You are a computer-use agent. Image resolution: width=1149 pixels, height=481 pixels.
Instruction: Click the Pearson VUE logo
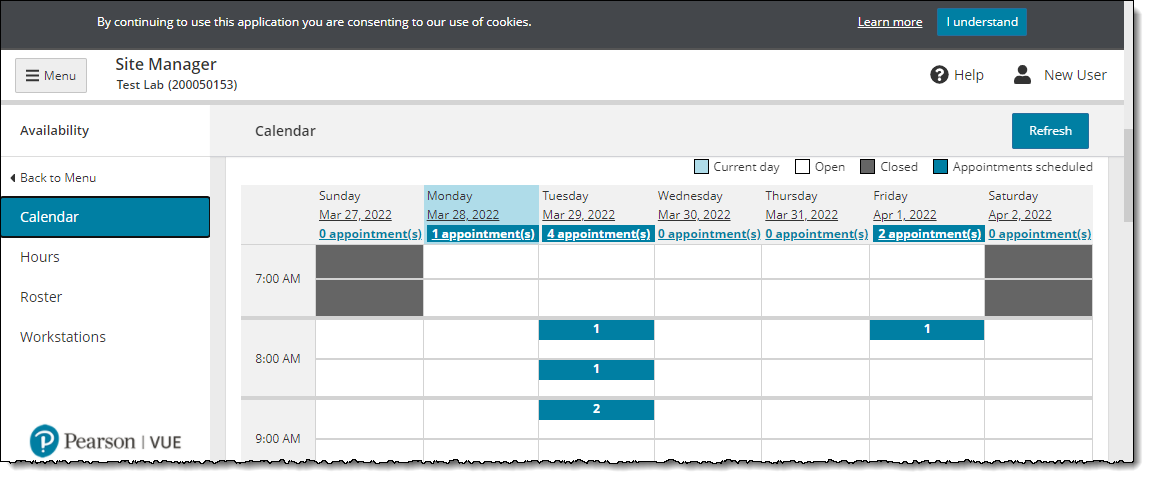tap(105, 441)
